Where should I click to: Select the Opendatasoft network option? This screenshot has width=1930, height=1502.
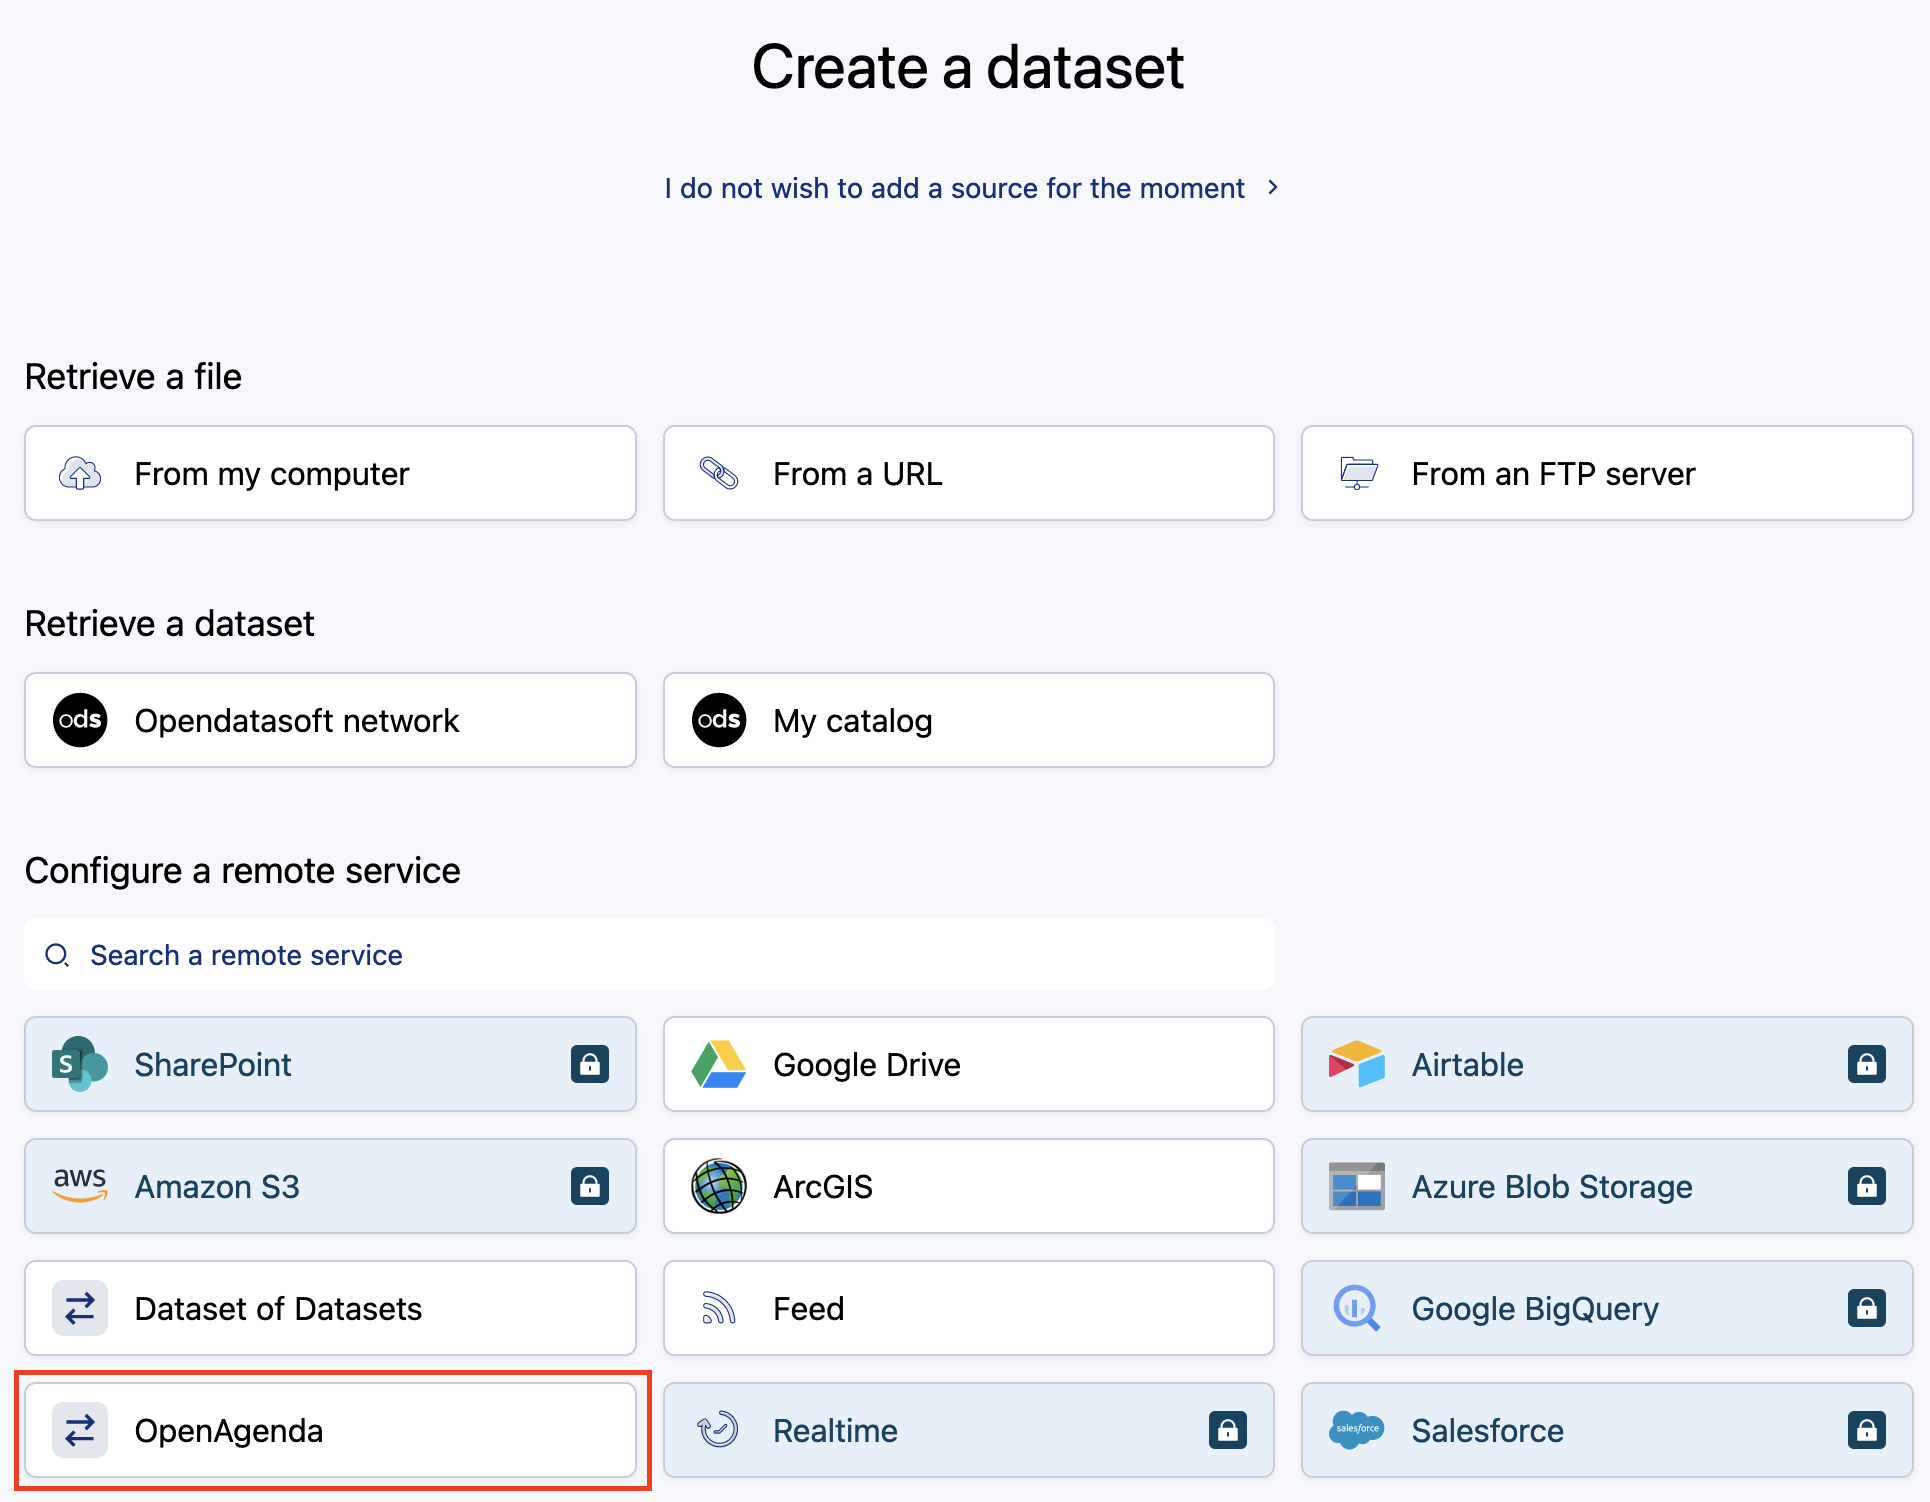(330, 720)
